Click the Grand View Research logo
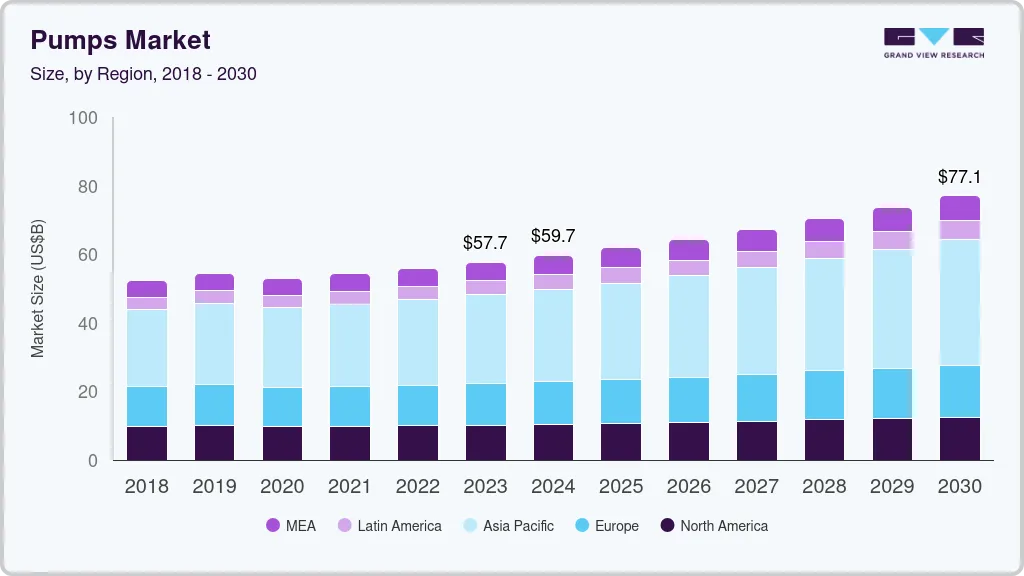 (933, 42)
